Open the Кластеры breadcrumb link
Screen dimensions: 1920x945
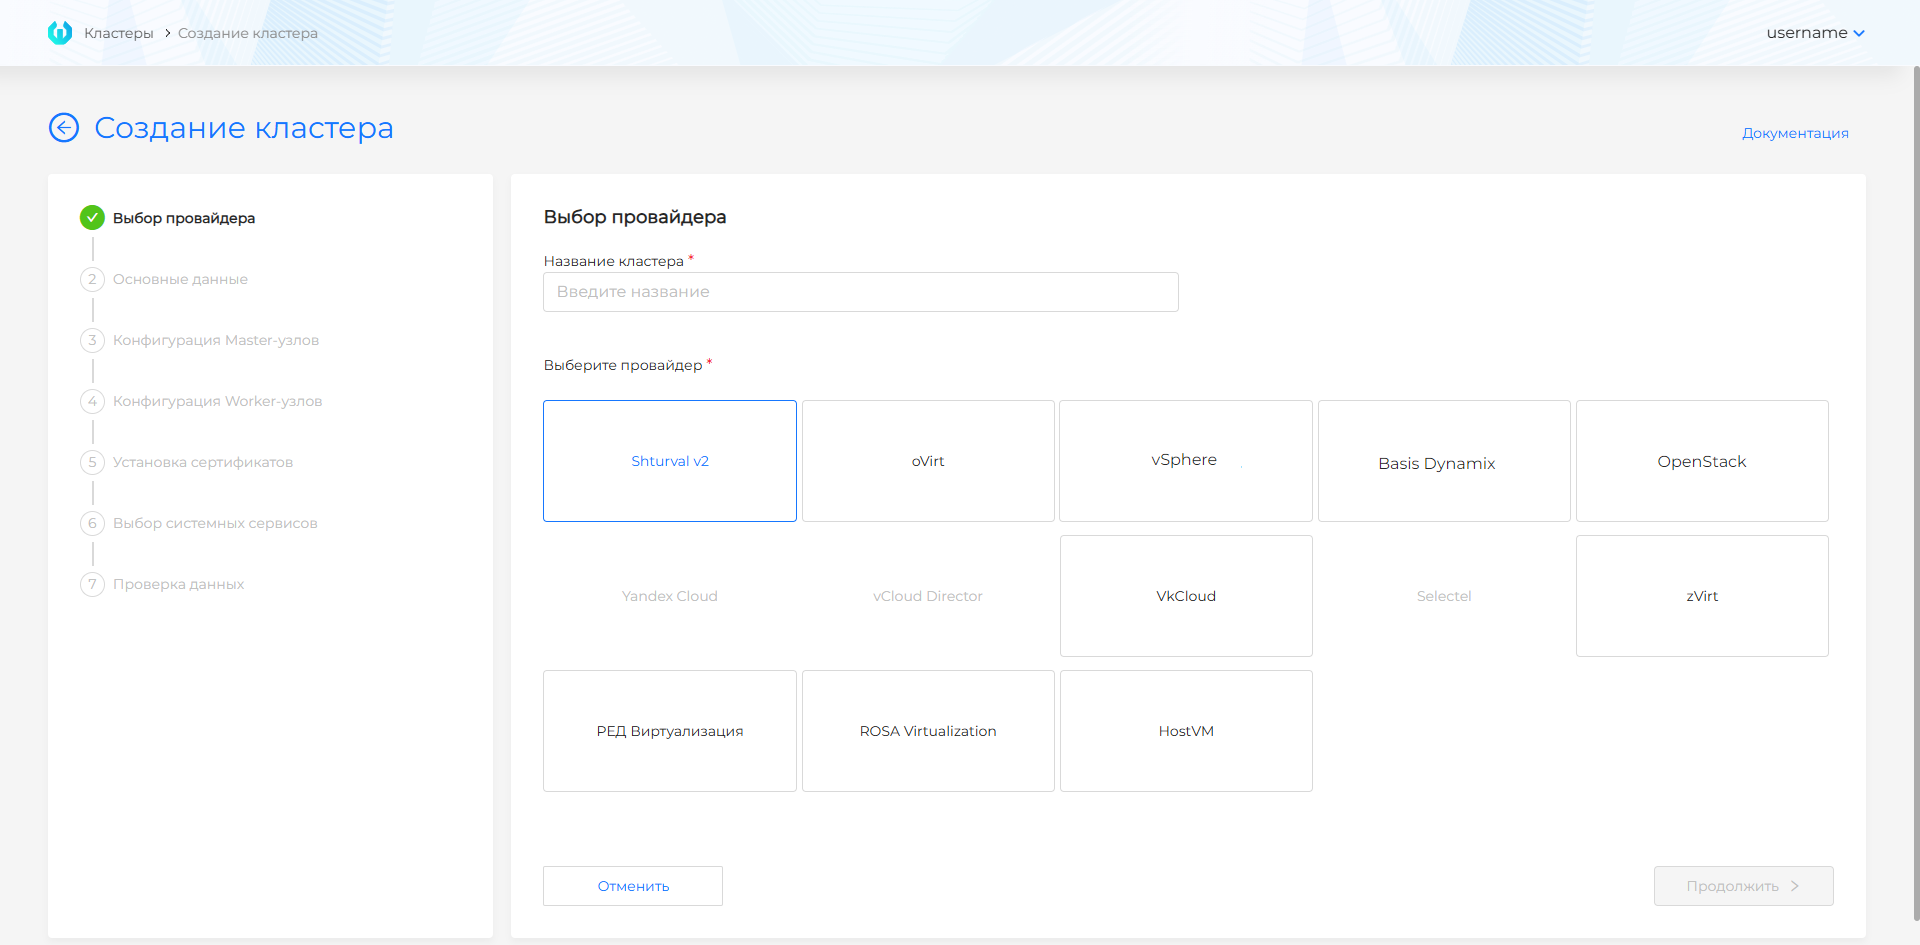[119, 33]
